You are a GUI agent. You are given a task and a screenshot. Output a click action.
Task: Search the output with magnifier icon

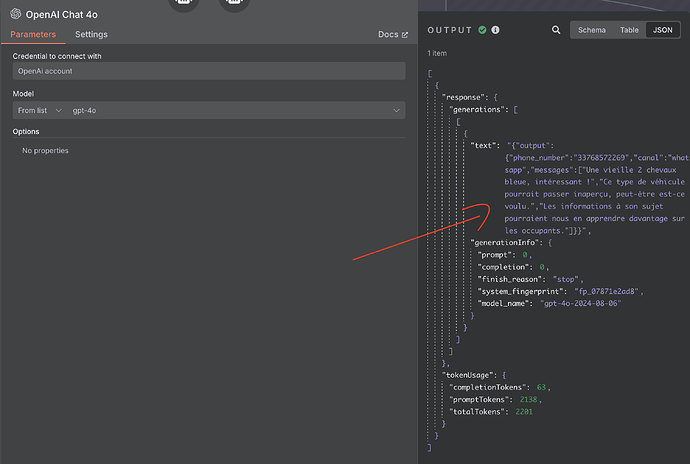pos(556,30)
